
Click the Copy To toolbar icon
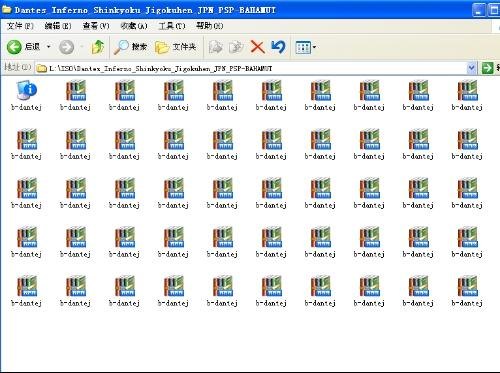(236, 47)
